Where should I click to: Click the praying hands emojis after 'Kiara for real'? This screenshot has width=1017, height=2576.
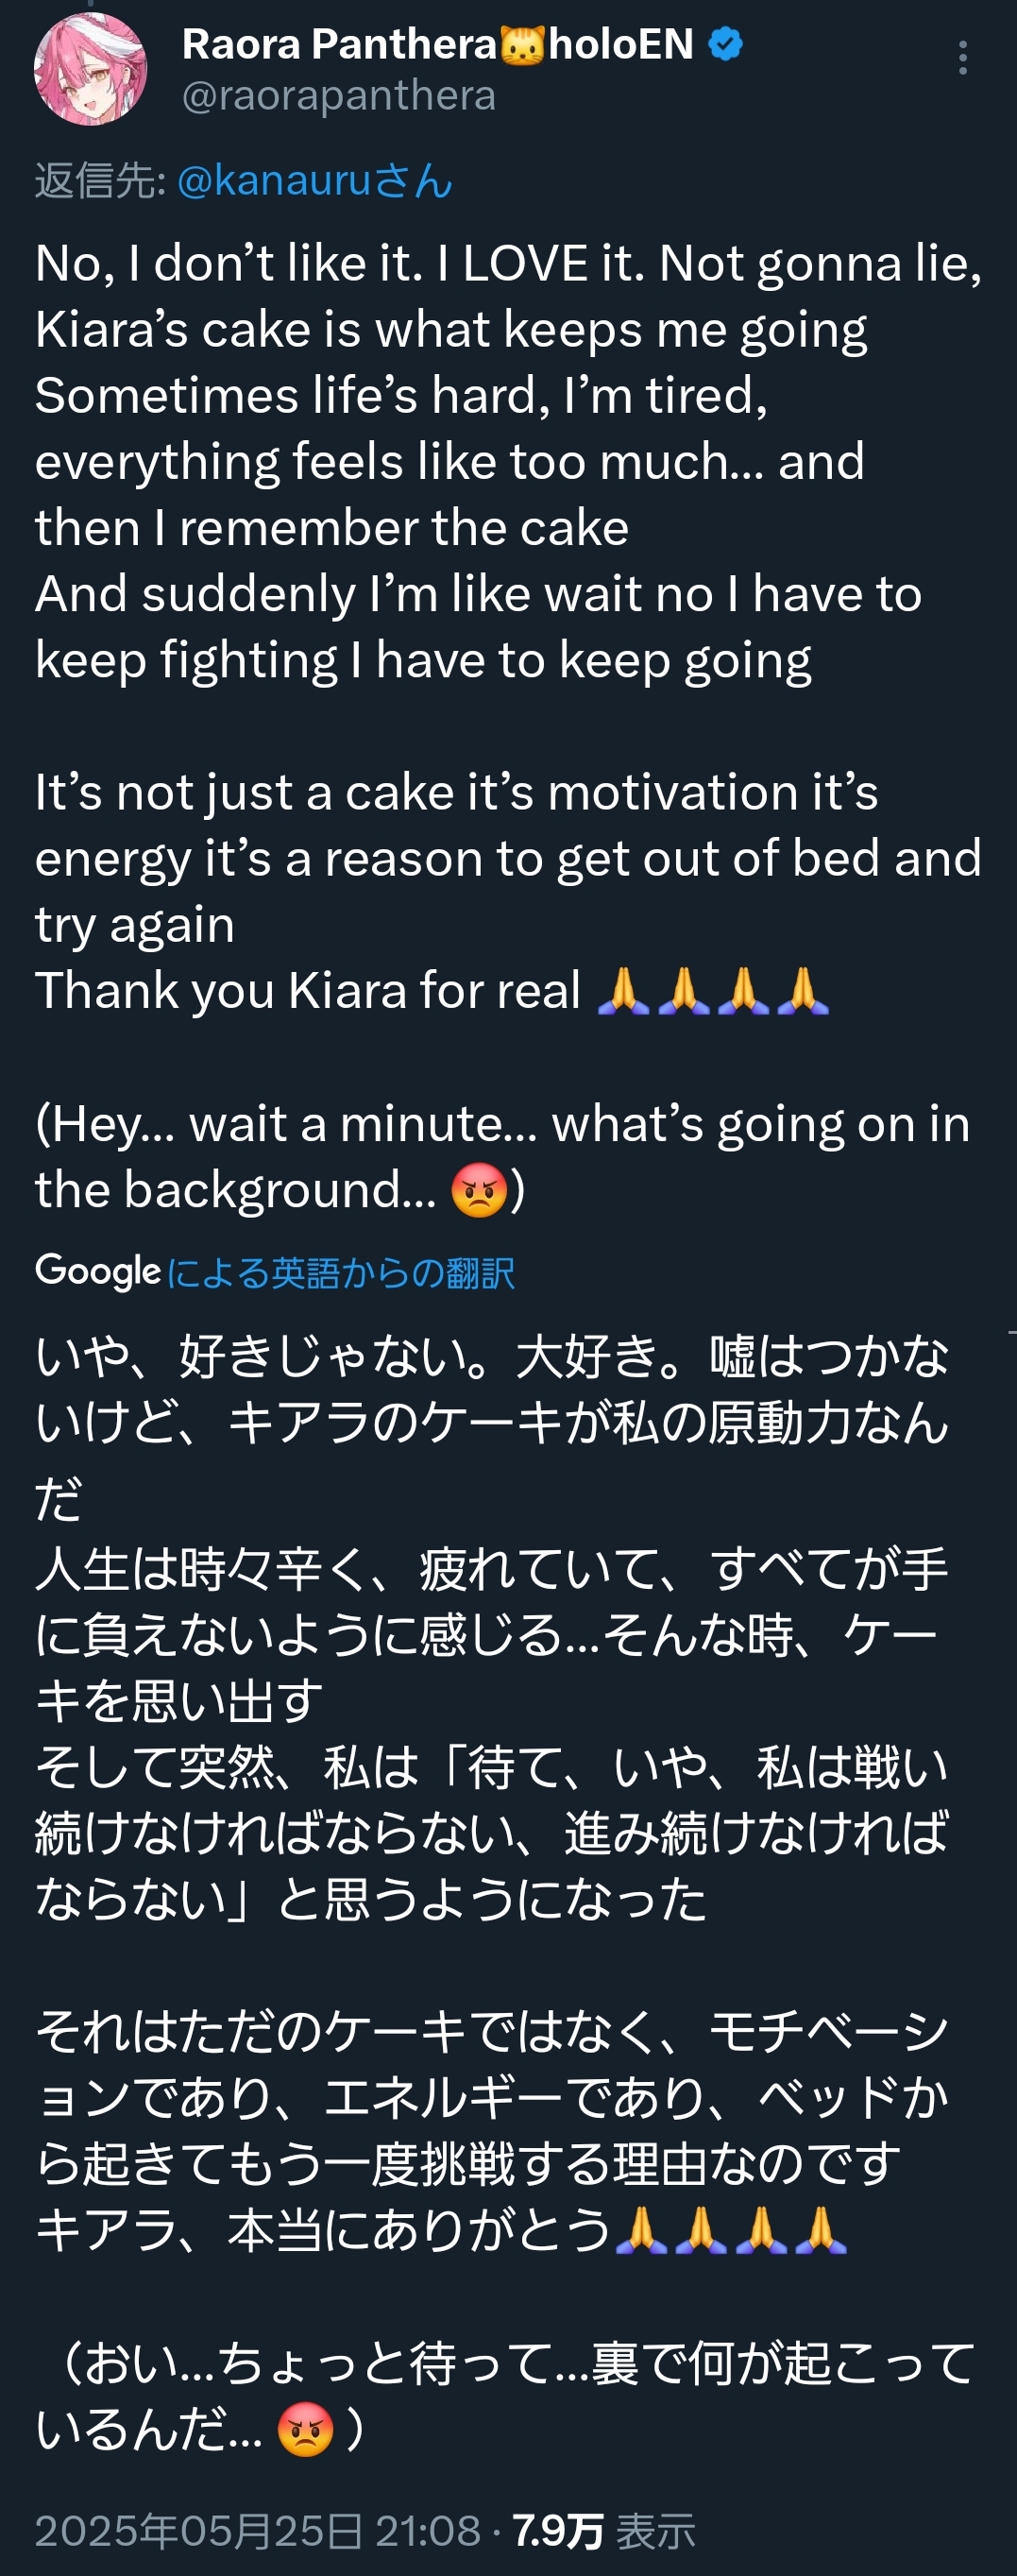[713, 991]
